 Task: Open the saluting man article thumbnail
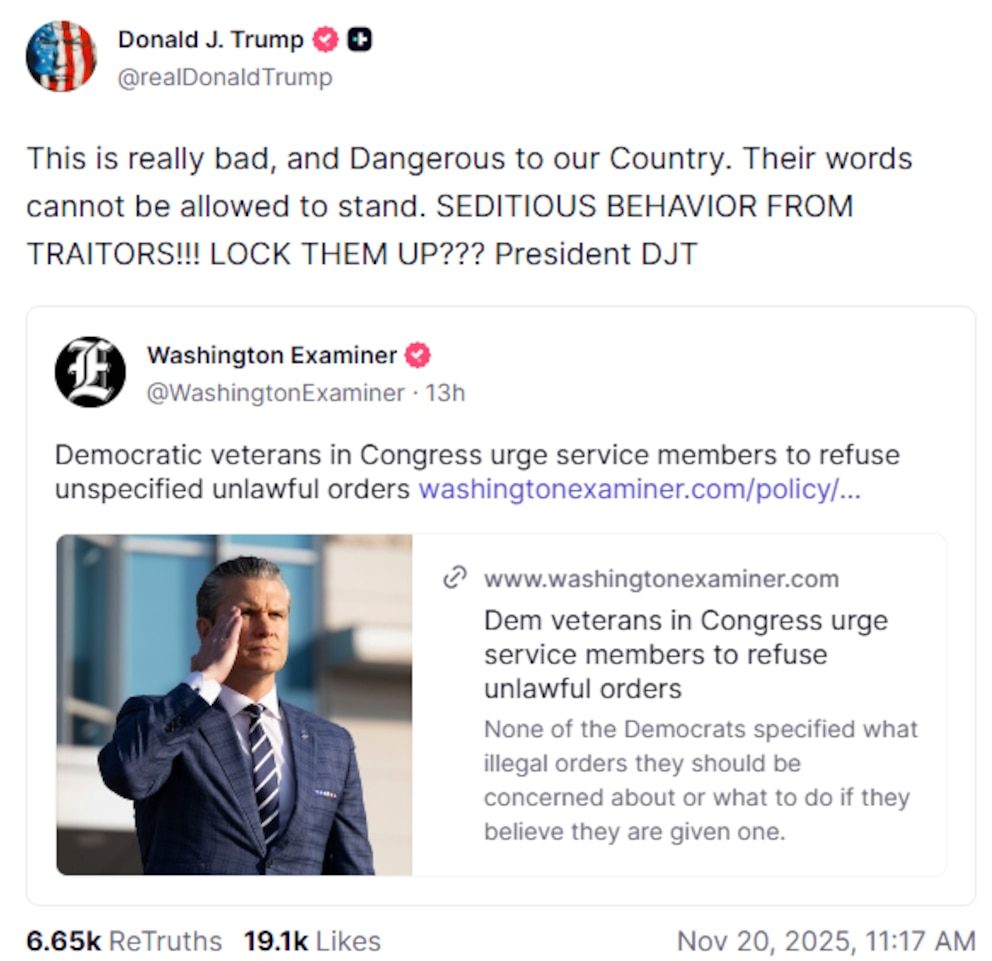tap(234, 705)
